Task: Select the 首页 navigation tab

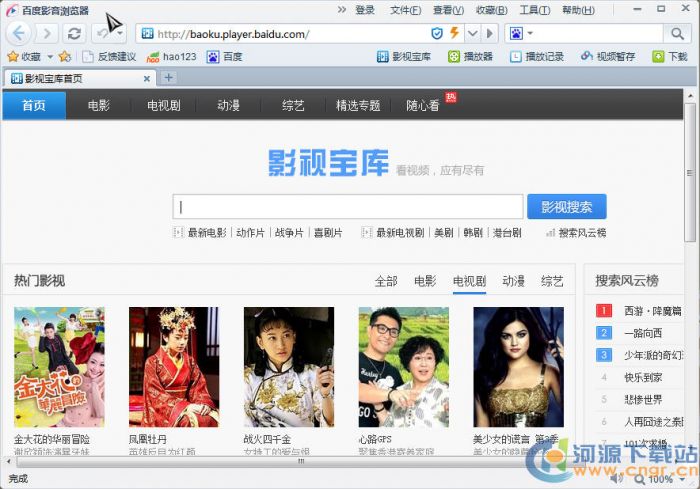Action: tap(34, 105)
